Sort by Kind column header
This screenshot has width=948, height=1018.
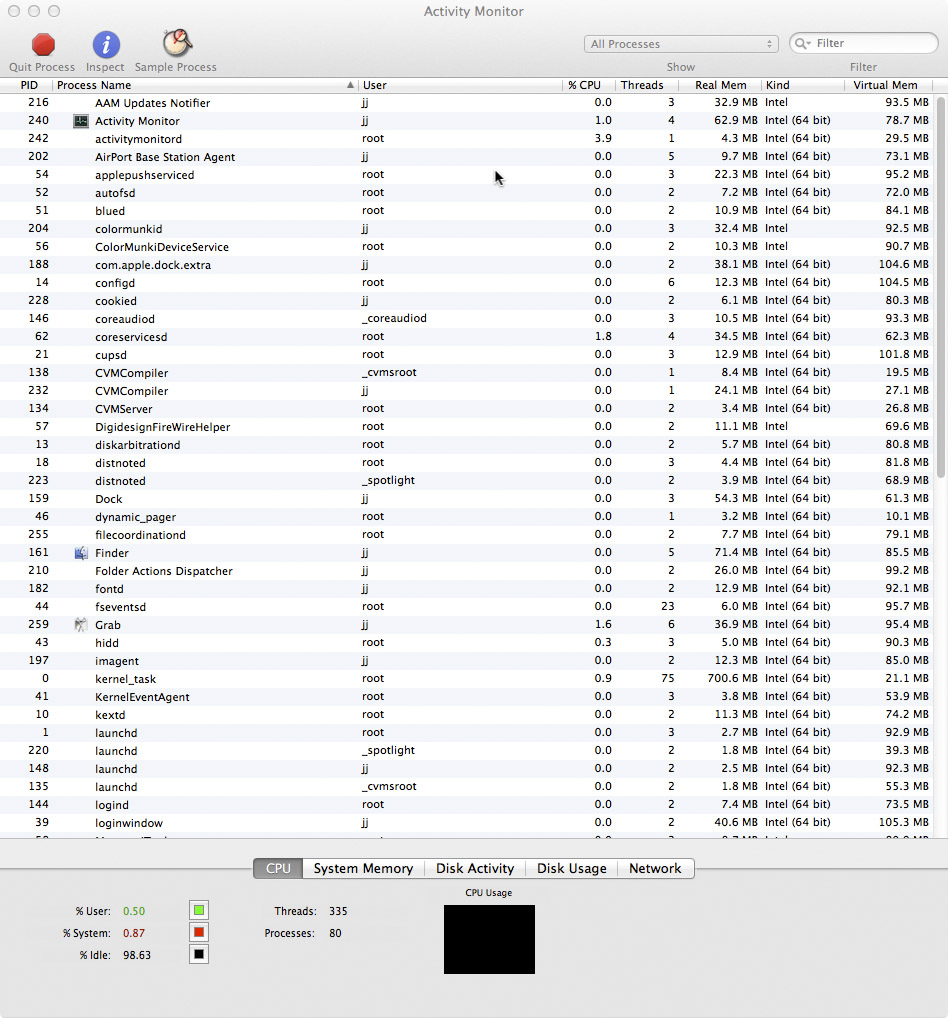click(803, 85)
